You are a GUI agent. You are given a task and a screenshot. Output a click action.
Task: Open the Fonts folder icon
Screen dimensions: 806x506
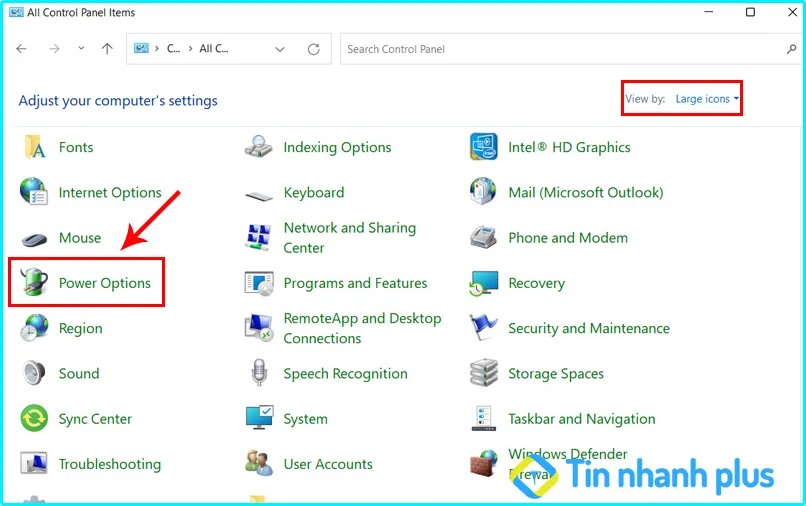[34, 147]
